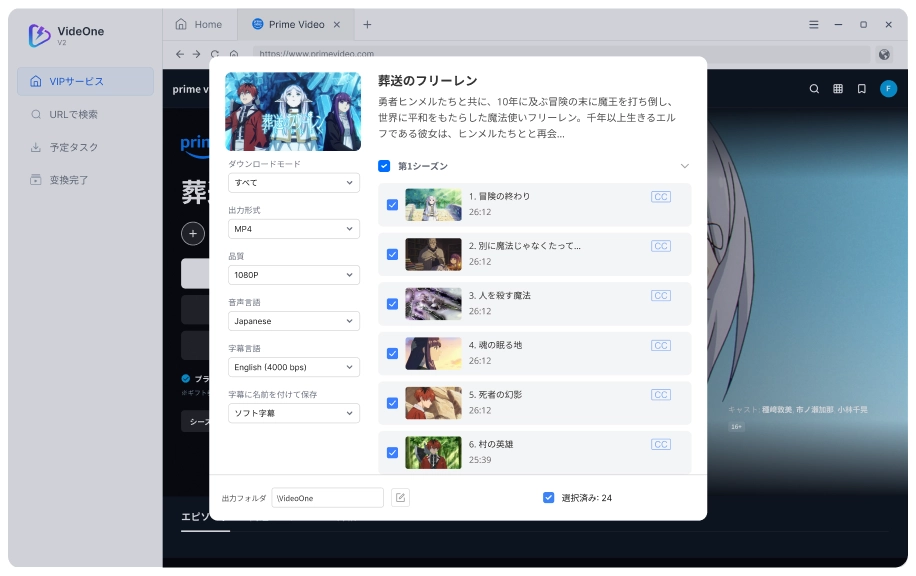916x576 pixels.
Task: Click the page reload icon
Action: point(215,54)
